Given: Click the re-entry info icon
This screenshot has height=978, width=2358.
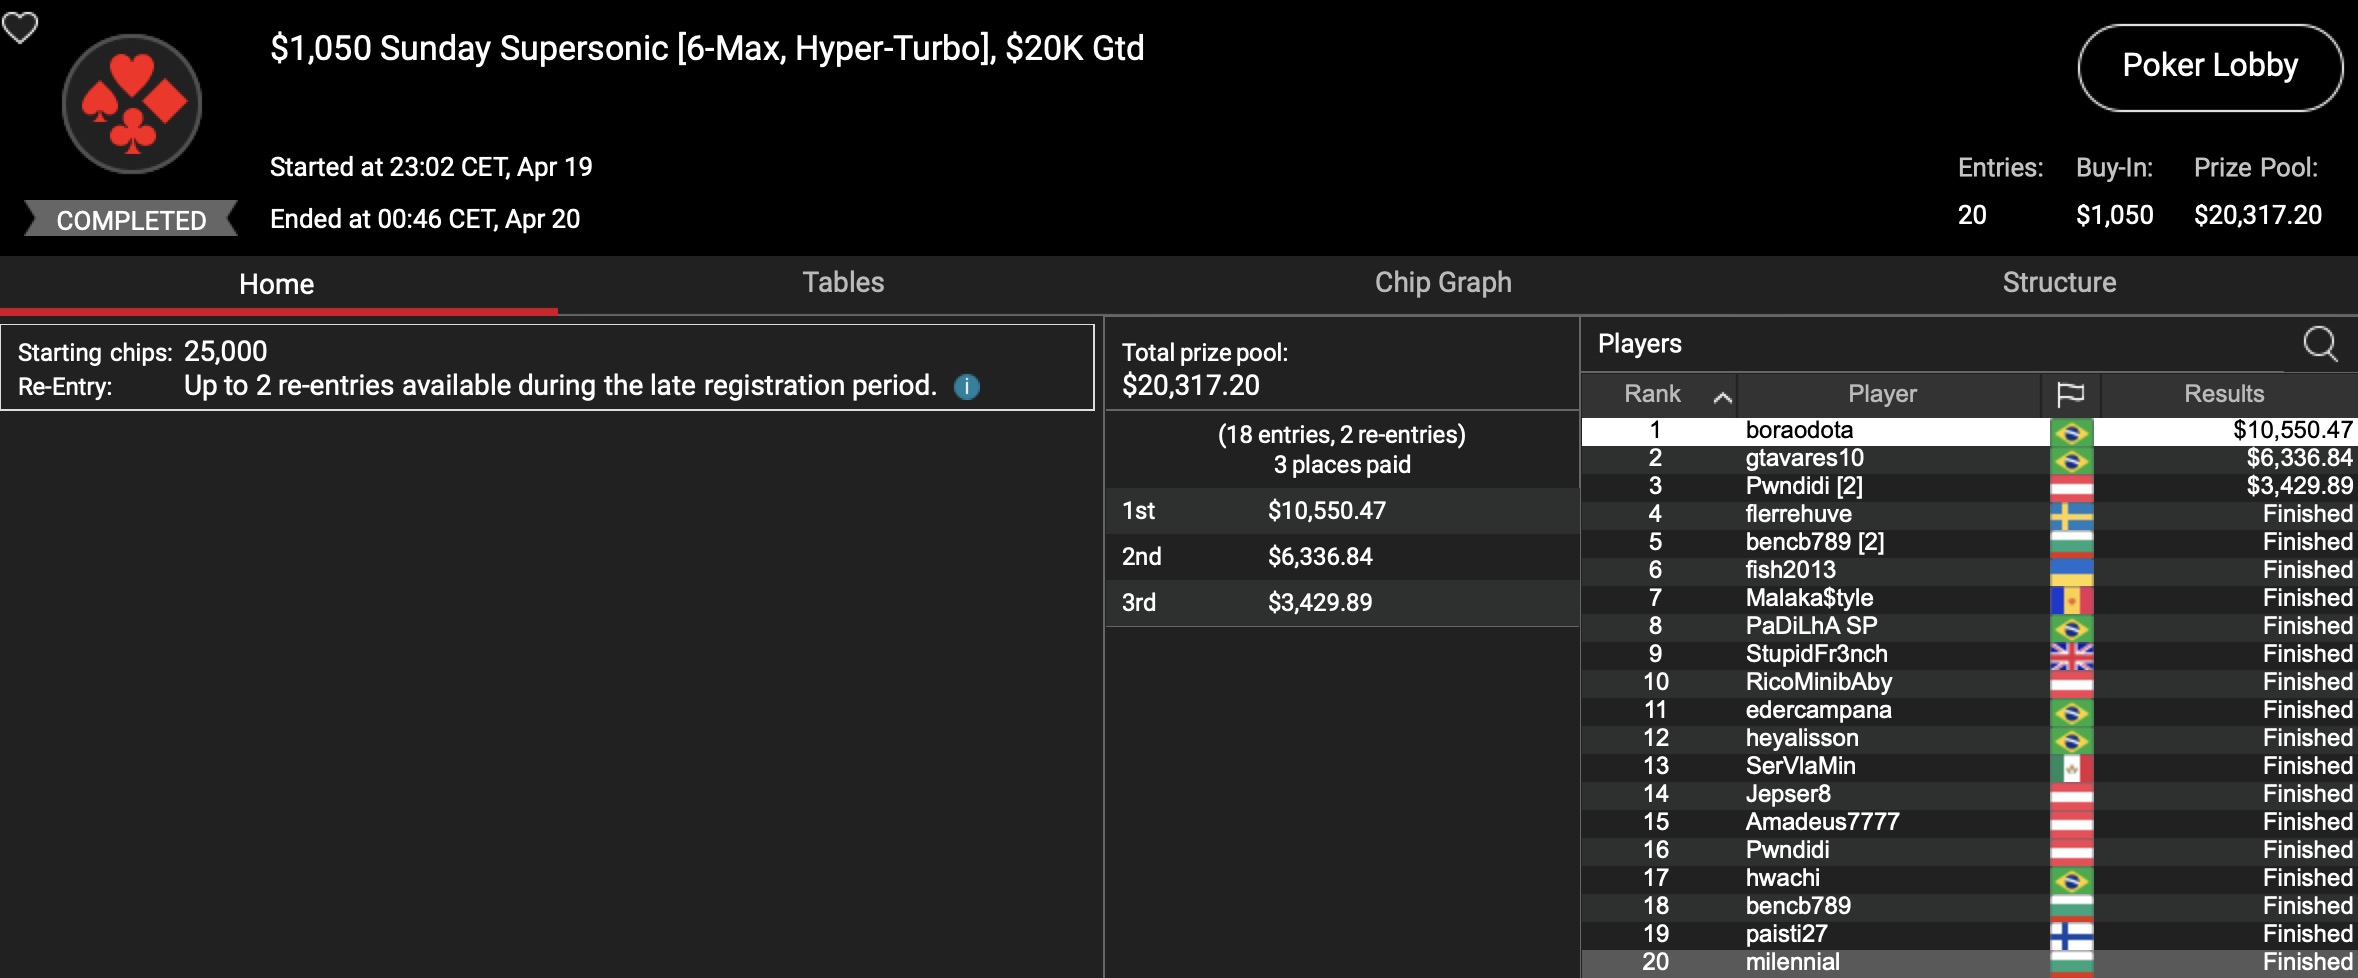Looking at the screenshot, I should tap(967, 387).
